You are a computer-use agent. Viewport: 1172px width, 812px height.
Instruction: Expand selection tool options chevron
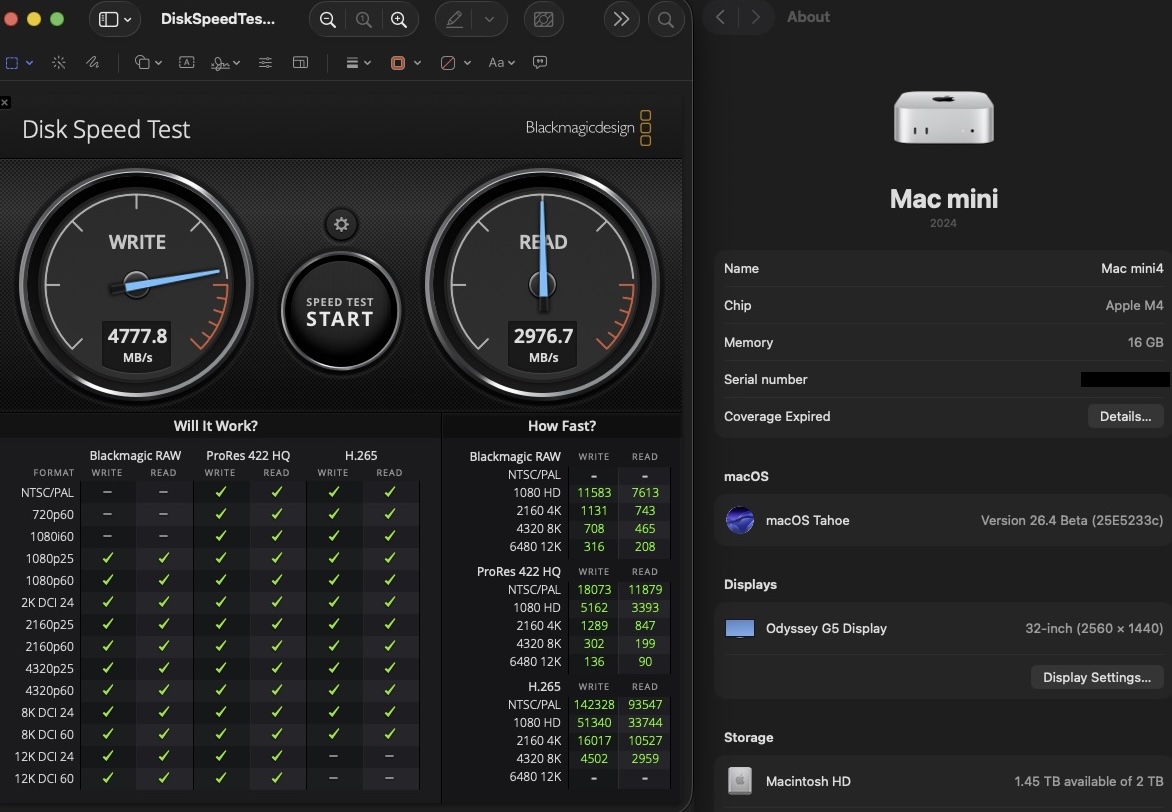click(x=29, y=63)
